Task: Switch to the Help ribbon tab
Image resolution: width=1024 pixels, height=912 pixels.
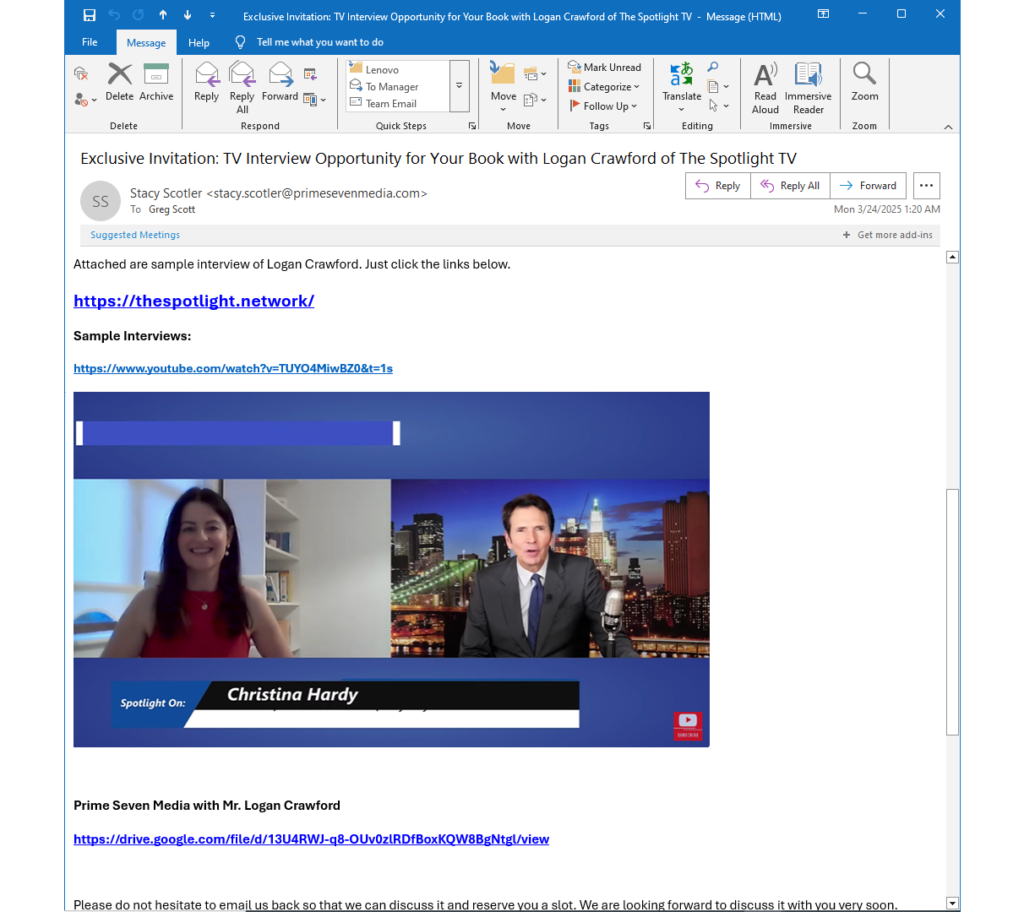Action: tap(199, 42)
